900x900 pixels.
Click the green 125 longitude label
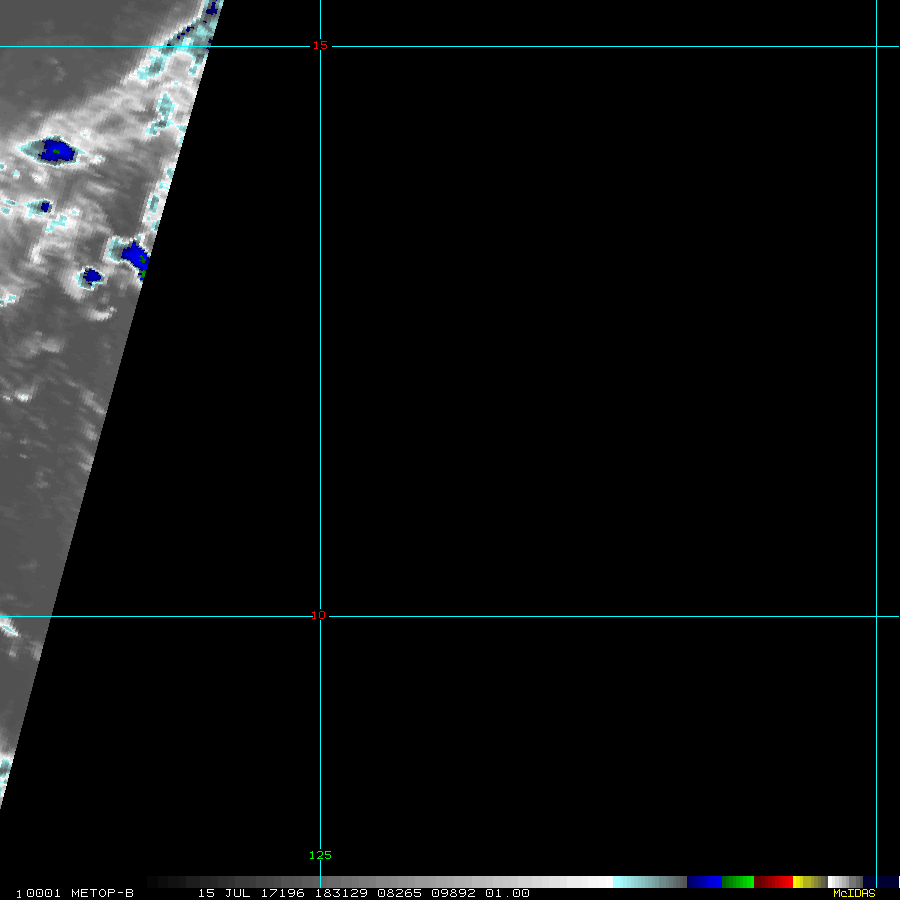point(320,855)
